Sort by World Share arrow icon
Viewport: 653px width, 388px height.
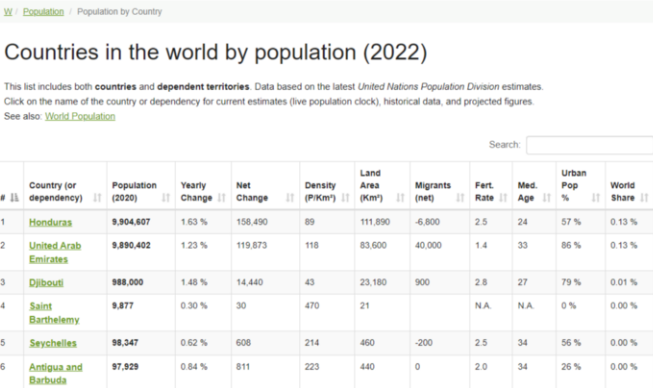point(644,197)
